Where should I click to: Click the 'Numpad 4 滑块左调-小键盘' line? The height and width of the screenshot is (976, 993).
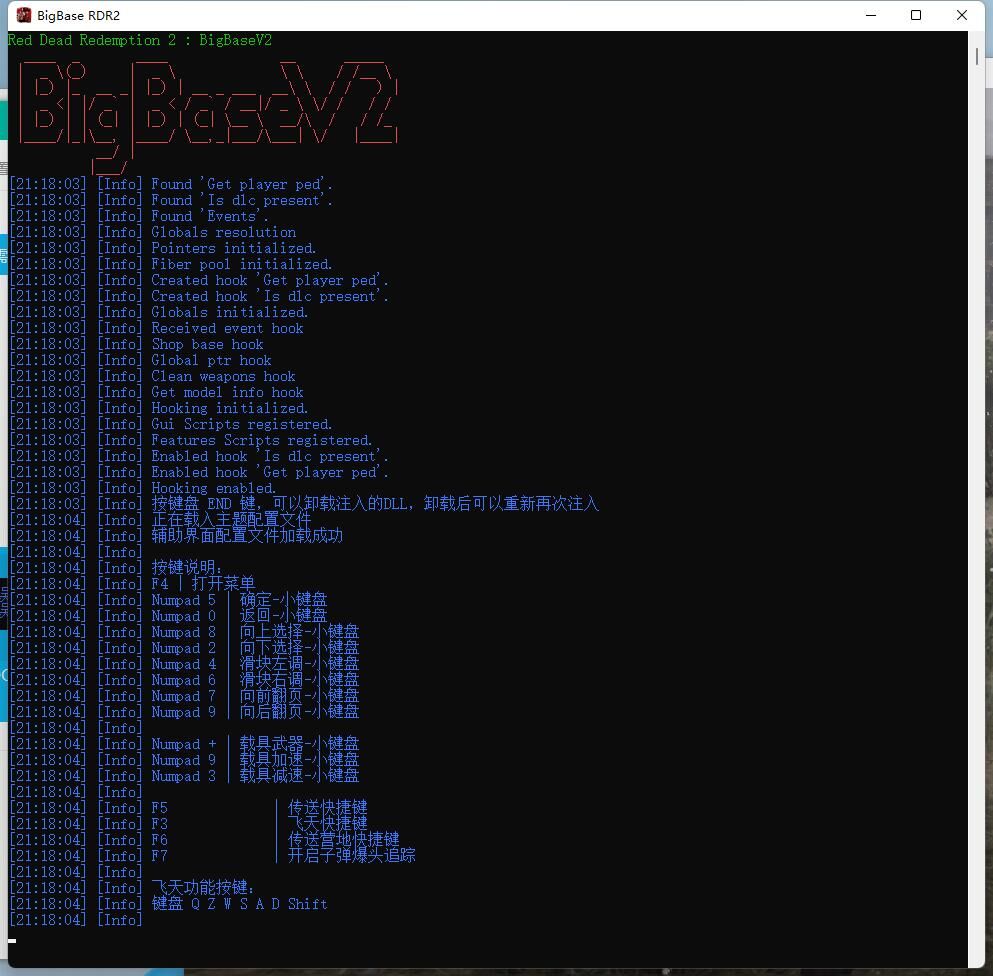[x=184, y=664]
